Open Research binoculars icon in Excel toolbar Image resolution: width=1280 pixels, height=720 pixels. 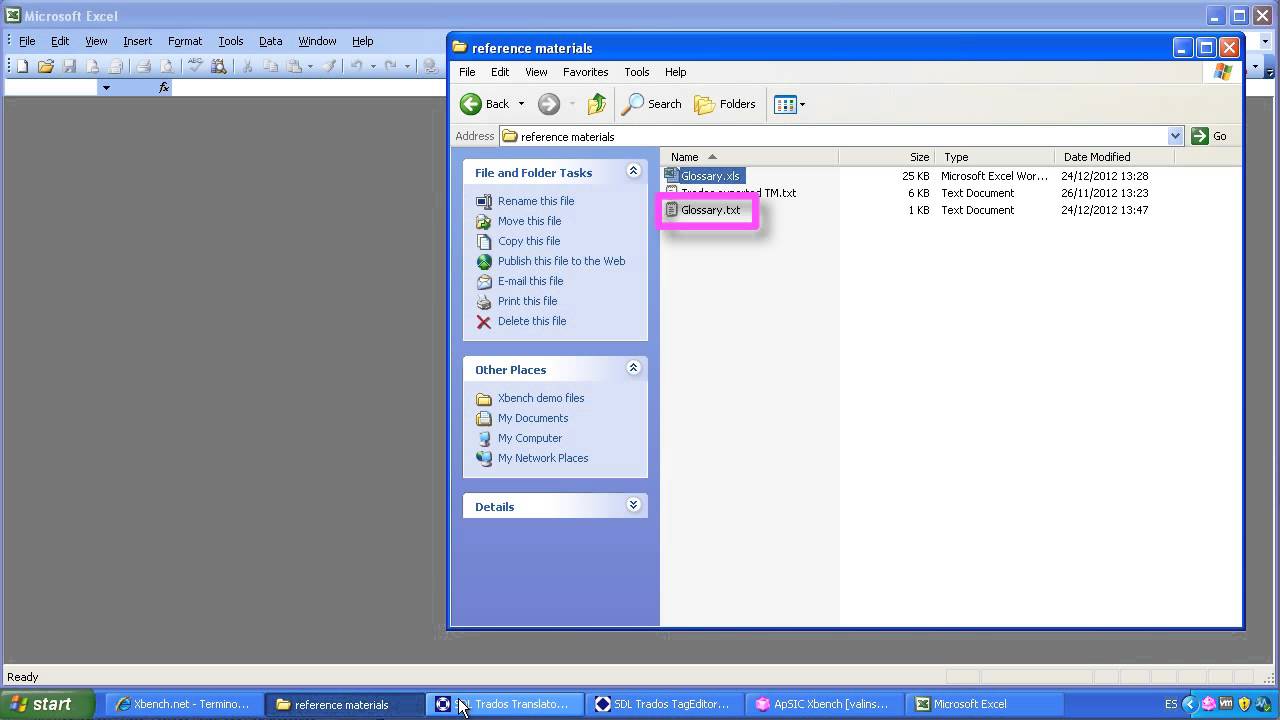click(218, 66)
